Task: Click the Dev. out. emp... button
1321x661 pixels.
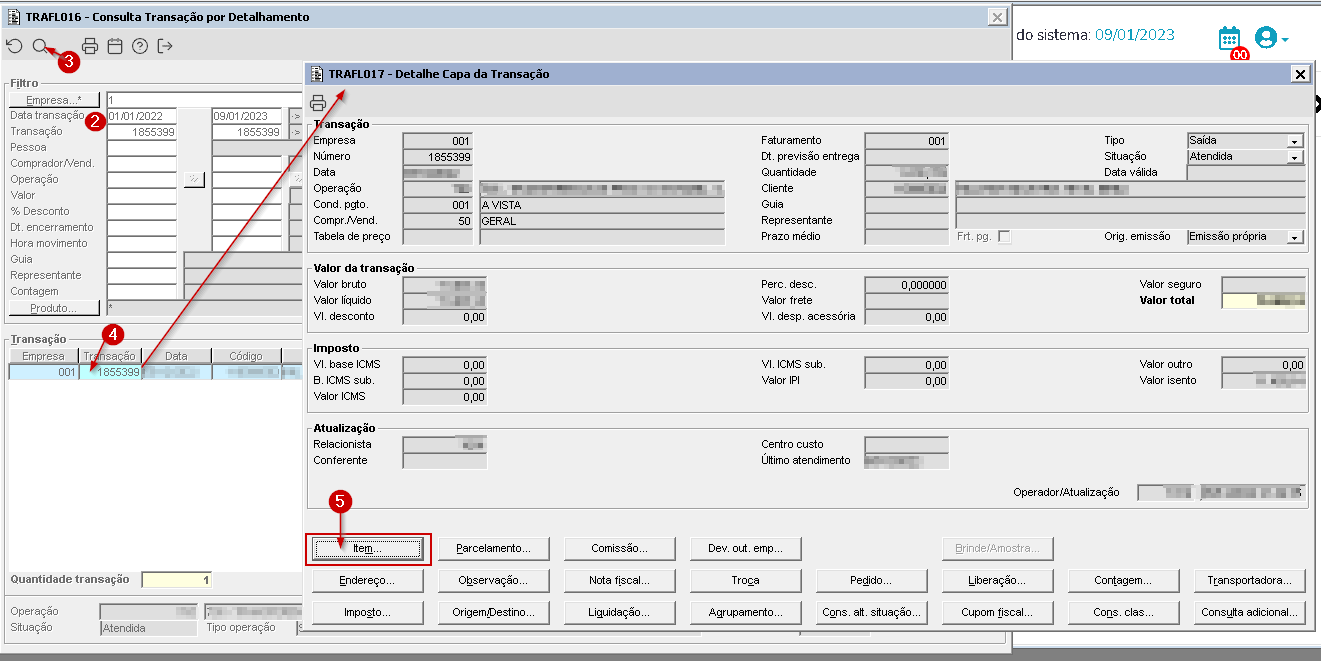Action: coord(746,549)
